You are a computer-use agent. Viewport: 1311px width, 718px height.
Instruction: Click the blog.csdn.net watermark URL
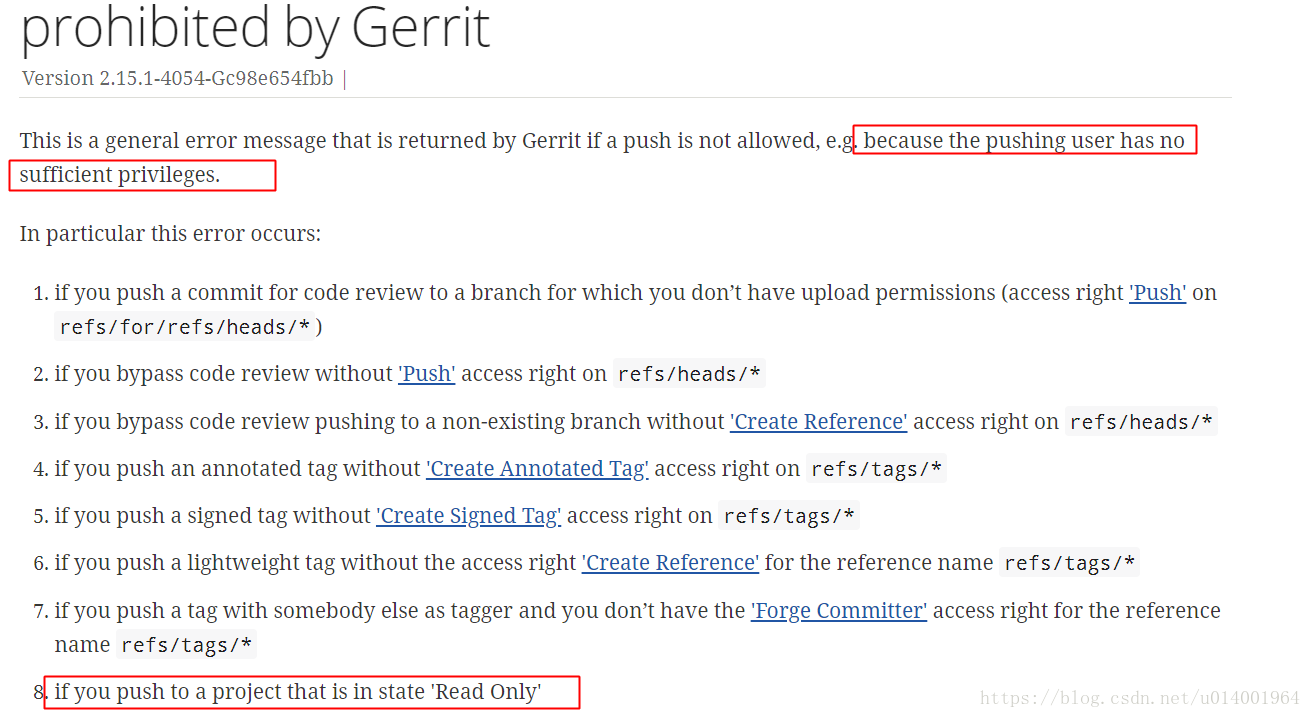click(x=1140, y=699)
